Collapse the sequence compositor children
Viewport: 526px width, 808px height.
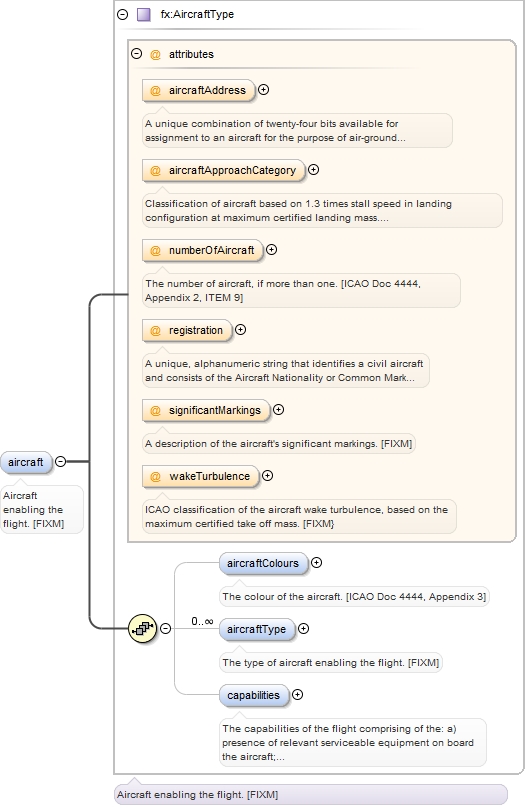pos(165,629)
